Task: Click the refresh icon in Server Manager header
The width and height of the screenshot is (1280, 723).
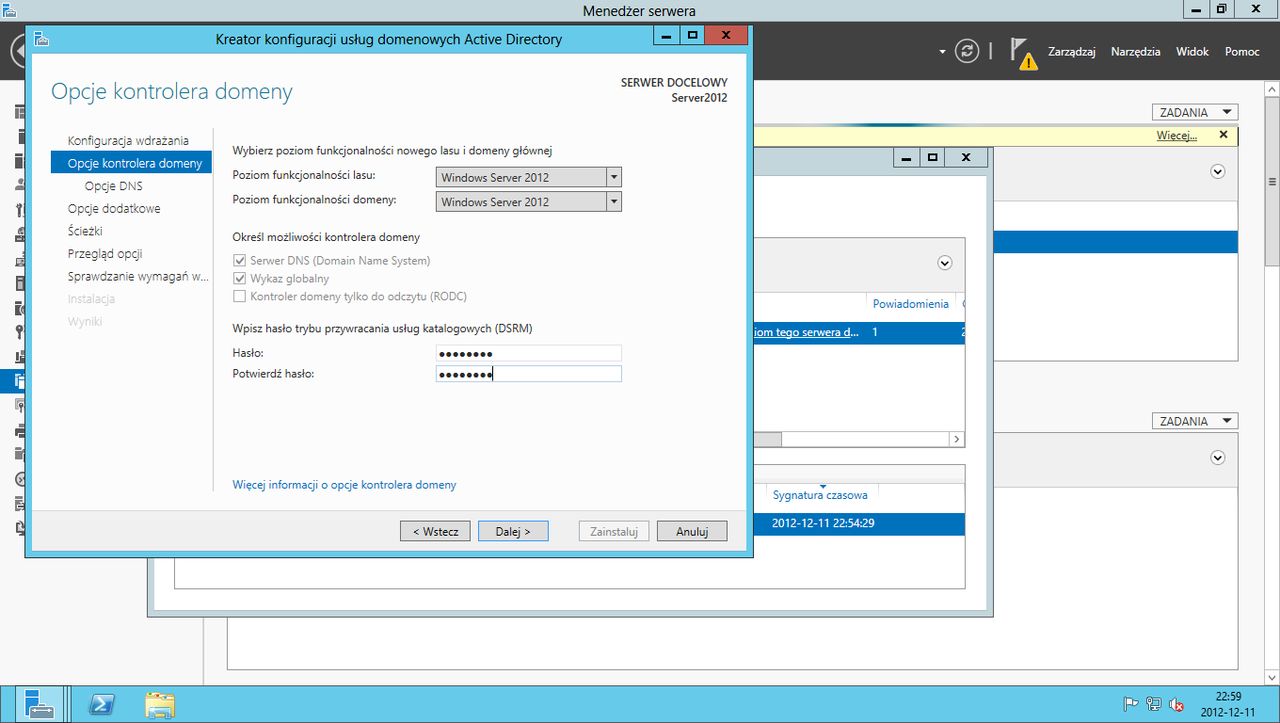Action: (x=966, y=51)
